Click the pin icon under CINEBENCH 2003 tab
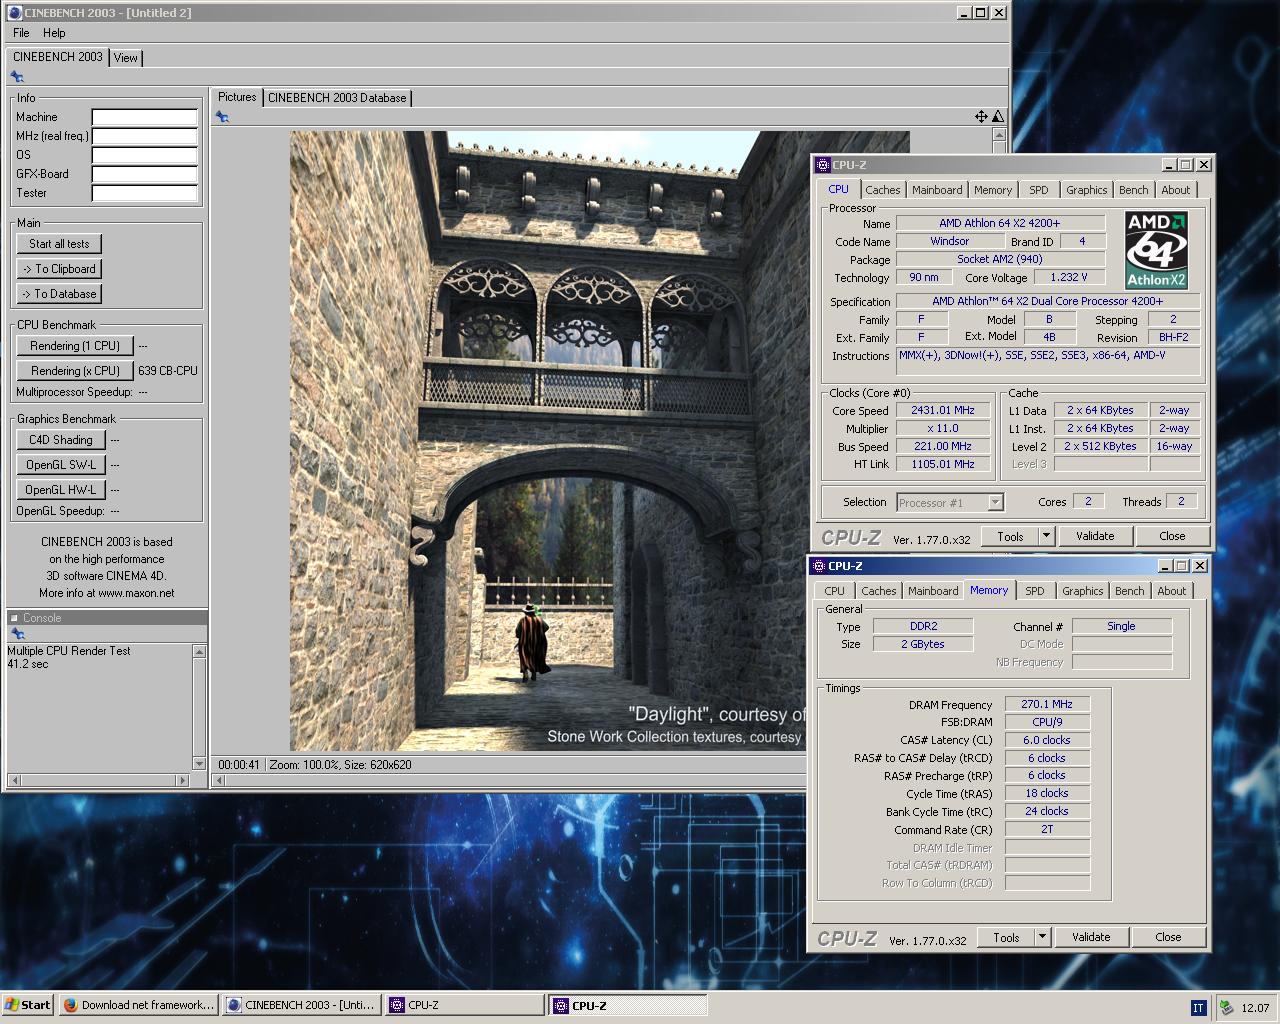The height and width of the screenshot is (1024, 1280). pos(17,77)
